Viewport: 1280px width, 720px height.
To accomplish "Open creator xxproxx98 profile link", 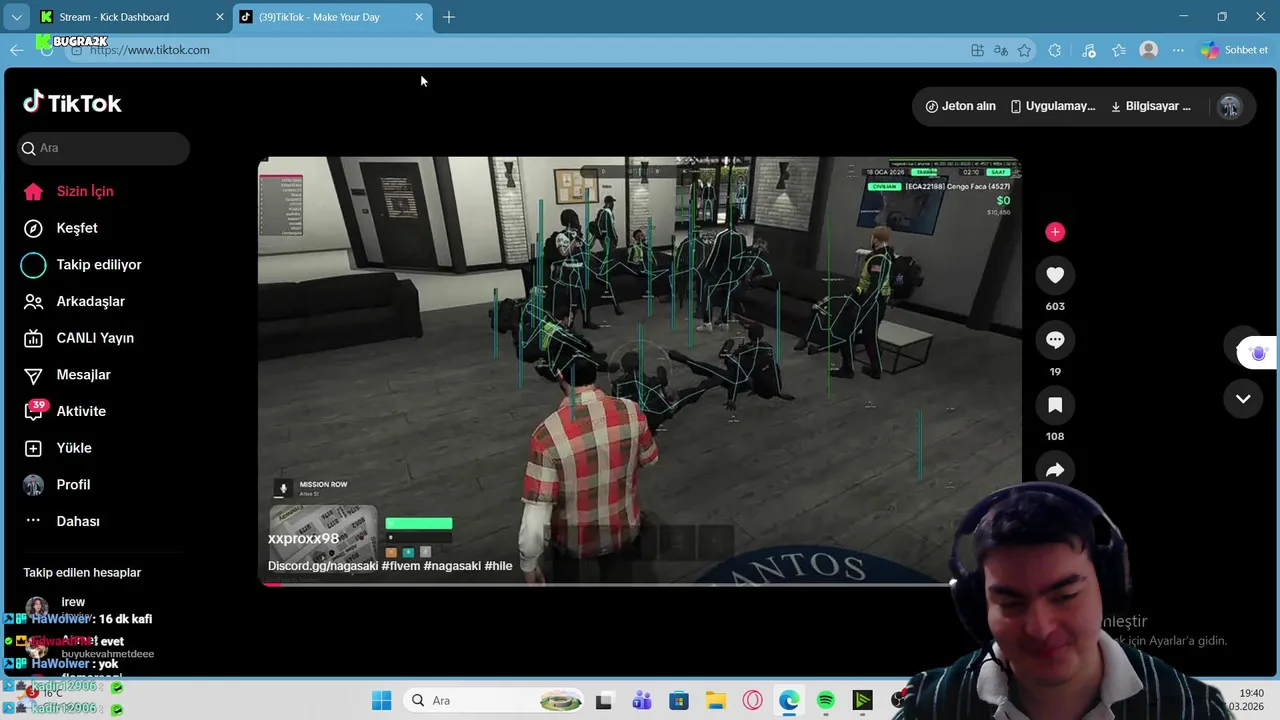I will pos(303,538).
